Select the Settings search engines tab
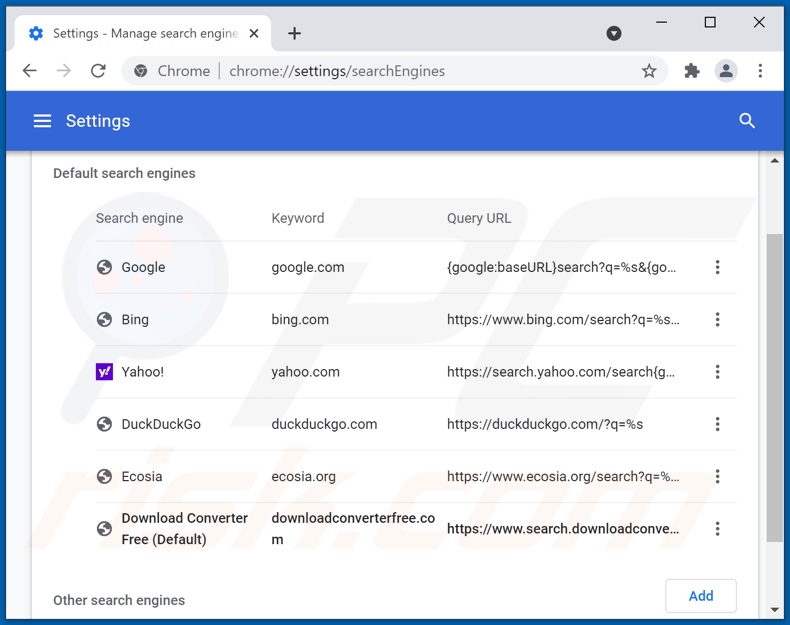Screen dimensions: 790x625 [x=140, y=33]
